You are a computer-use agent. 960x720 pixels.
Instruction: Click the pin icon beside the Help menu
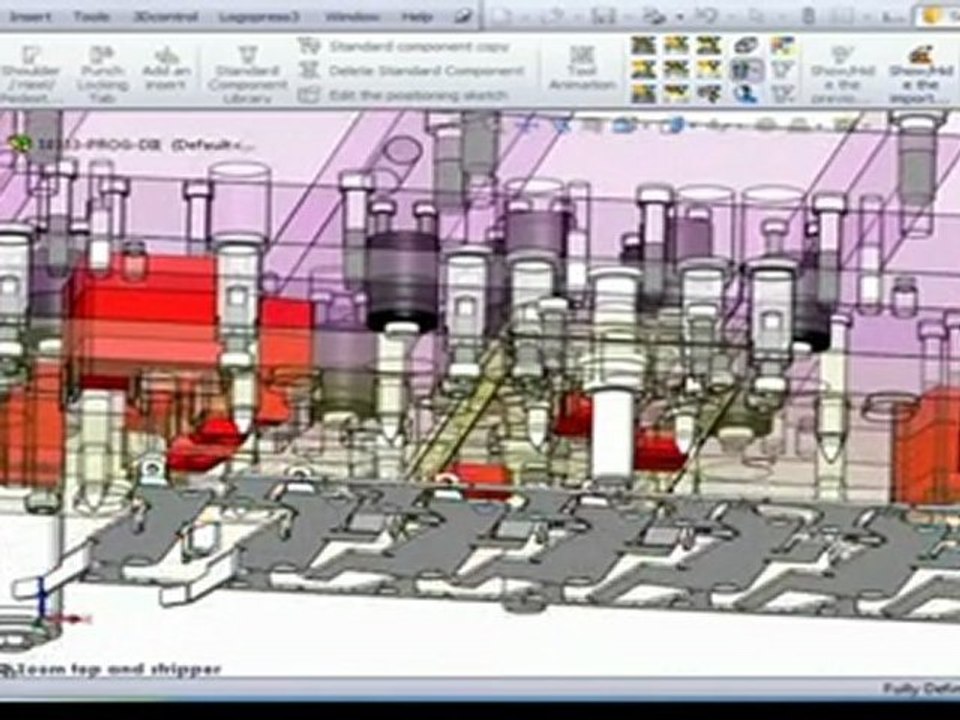463,17
